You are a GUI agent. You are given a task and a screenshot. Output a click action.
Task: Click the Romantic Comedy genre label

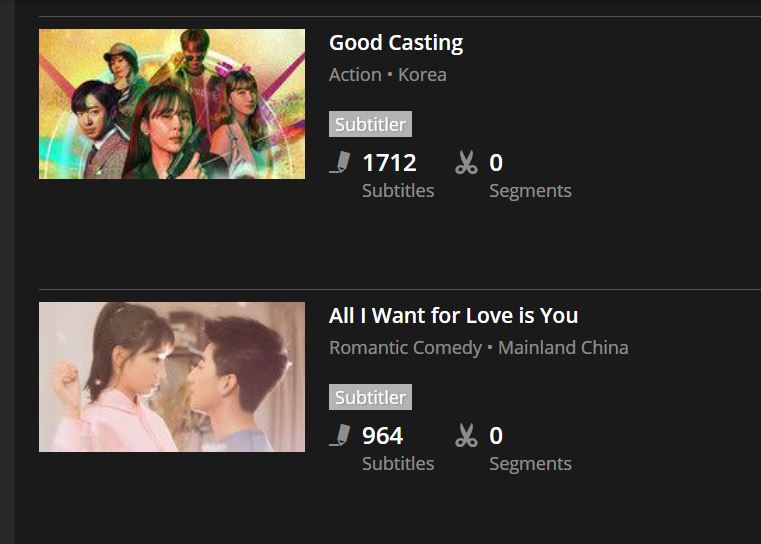pyautogui.click(x=405, y=348)
